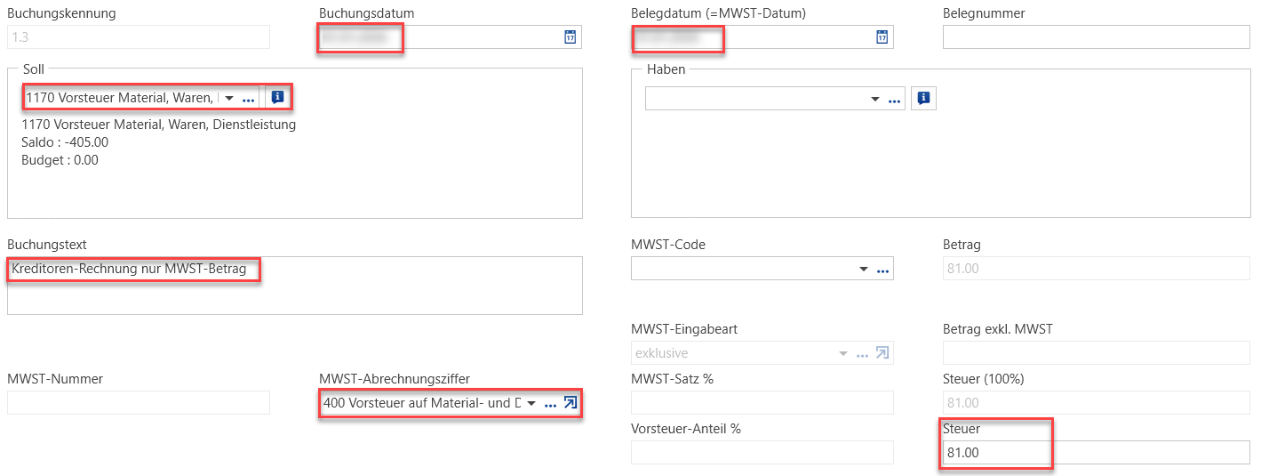Open MWST-Eingabeart detail arrow icon
The width and height of the screenshot is (1261, 476).
point(883,353)
